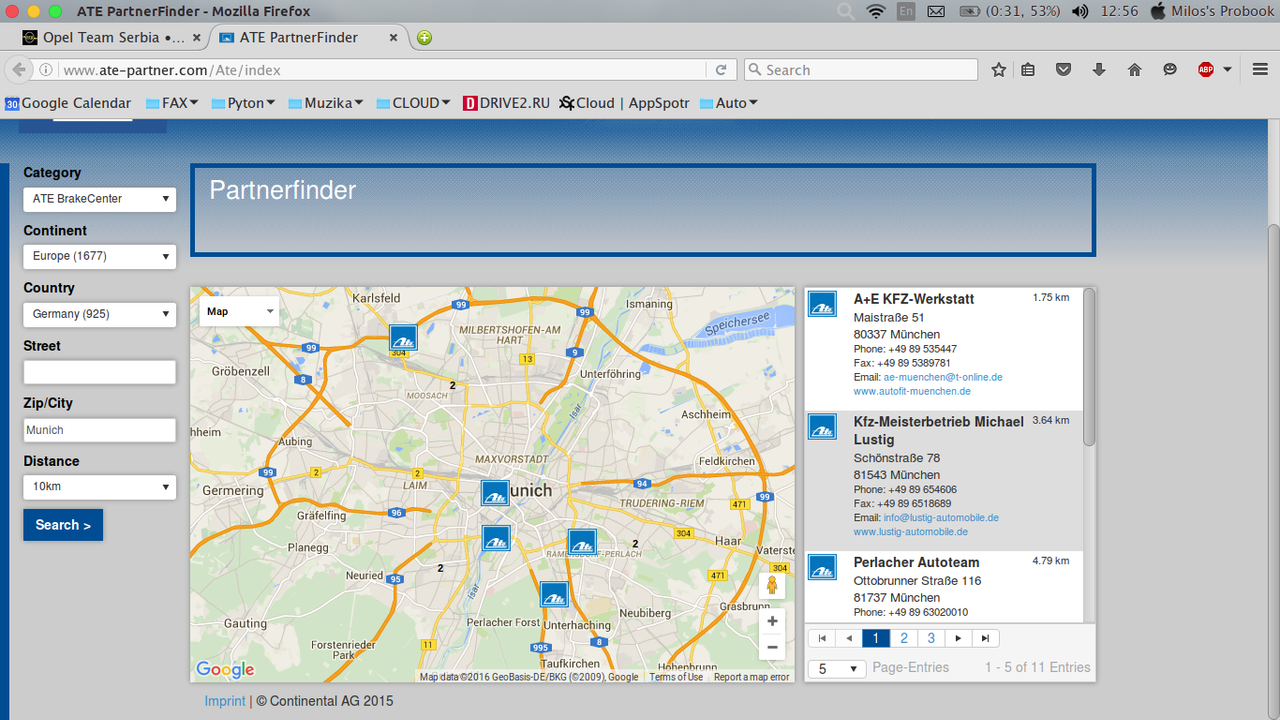This screenshot has width=1280, height=720.
Task: Open map Terms of Use link
Action: coord(676,677)
